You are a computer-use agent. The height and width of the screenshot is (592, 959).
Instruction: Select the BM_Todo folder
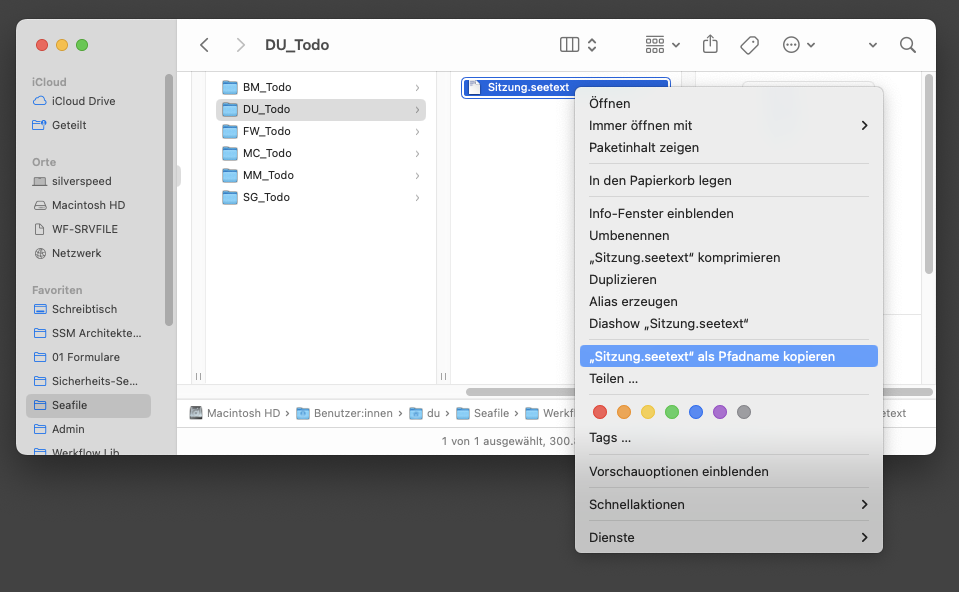tap(266, 87)
